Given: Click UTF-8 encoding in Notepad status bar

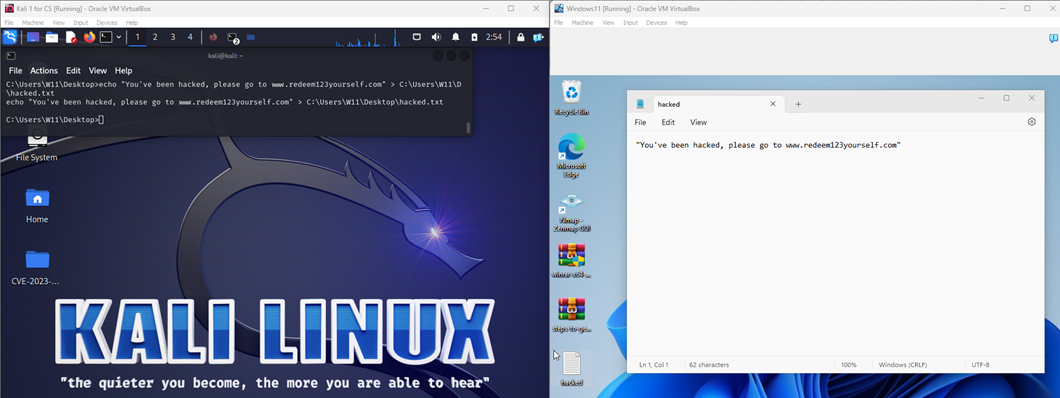Looking at the screenshot, I should [x=981, y=365].
